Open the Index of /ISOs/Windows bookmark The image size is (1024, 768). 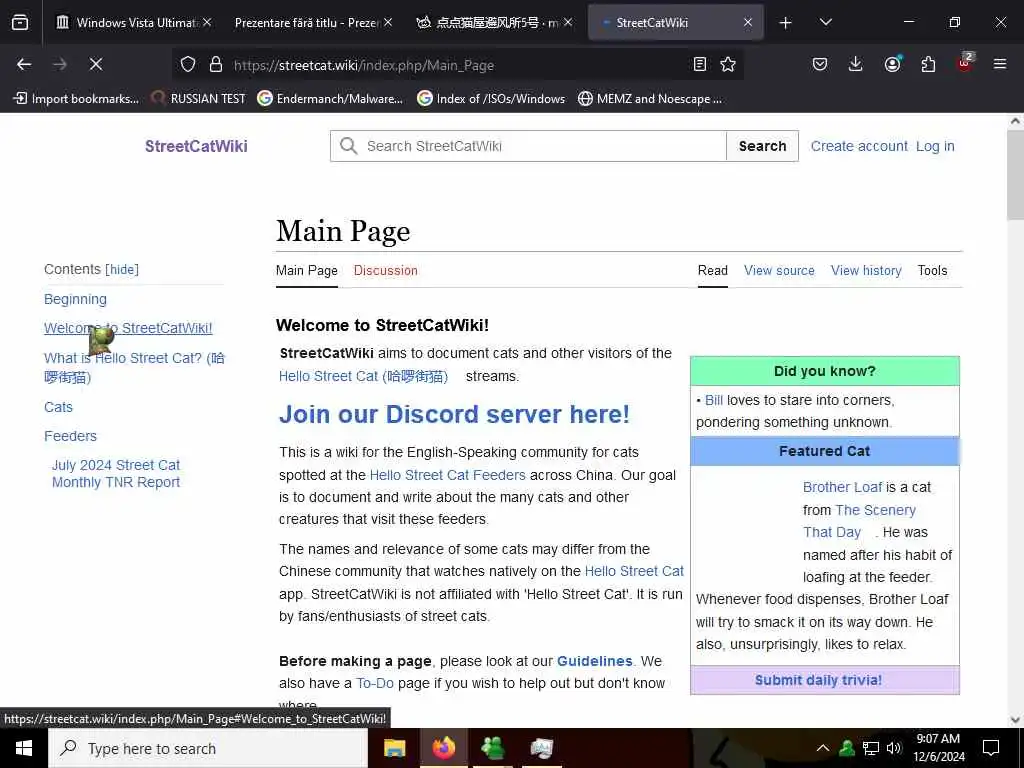[491, 99]
